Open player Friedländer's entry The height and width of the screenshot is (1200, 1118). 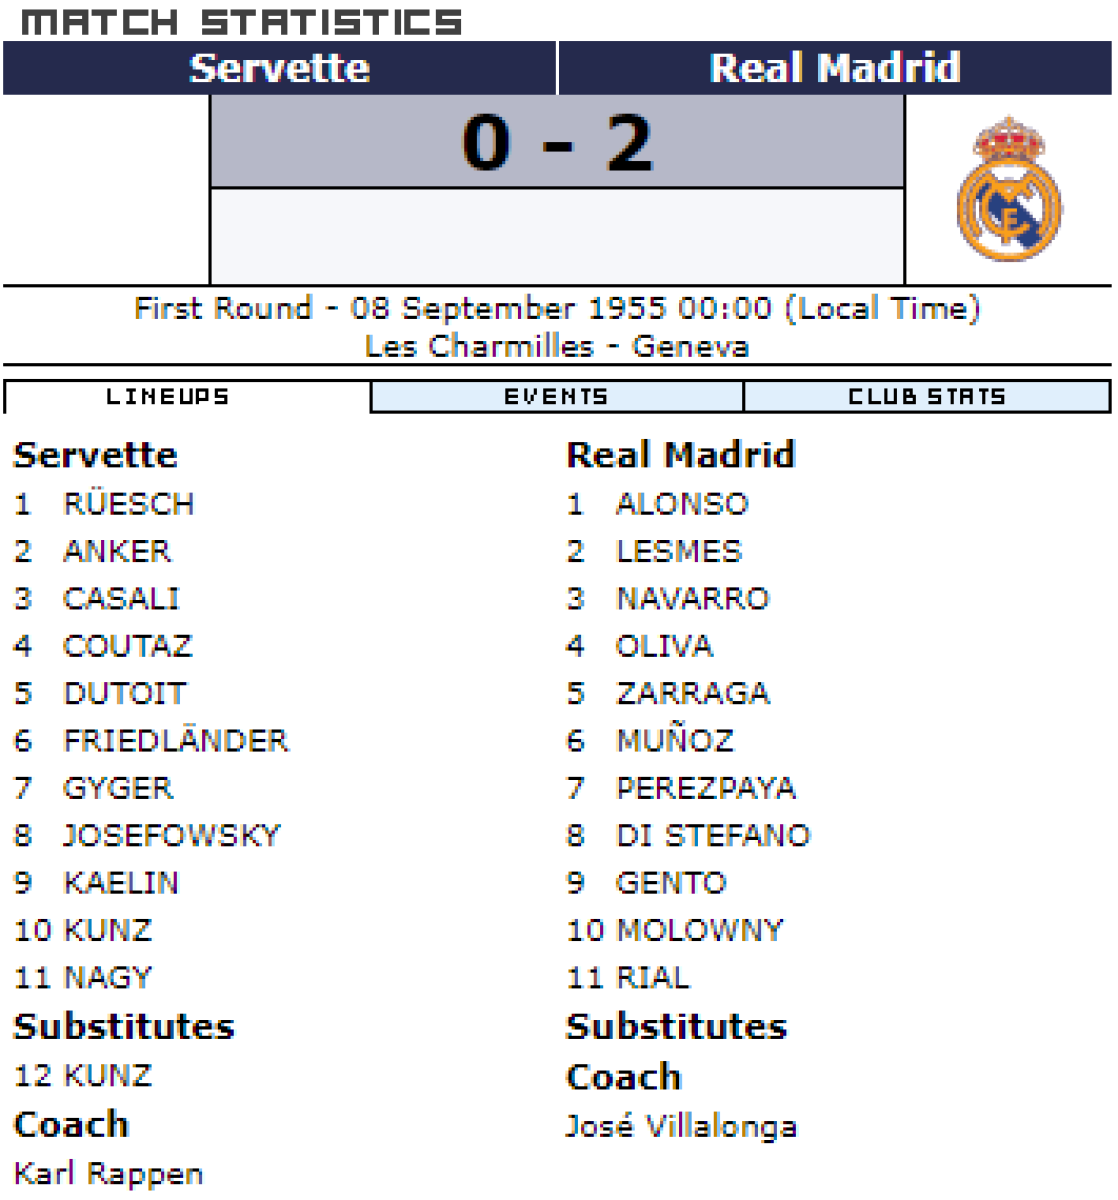[x=175, y=741]
